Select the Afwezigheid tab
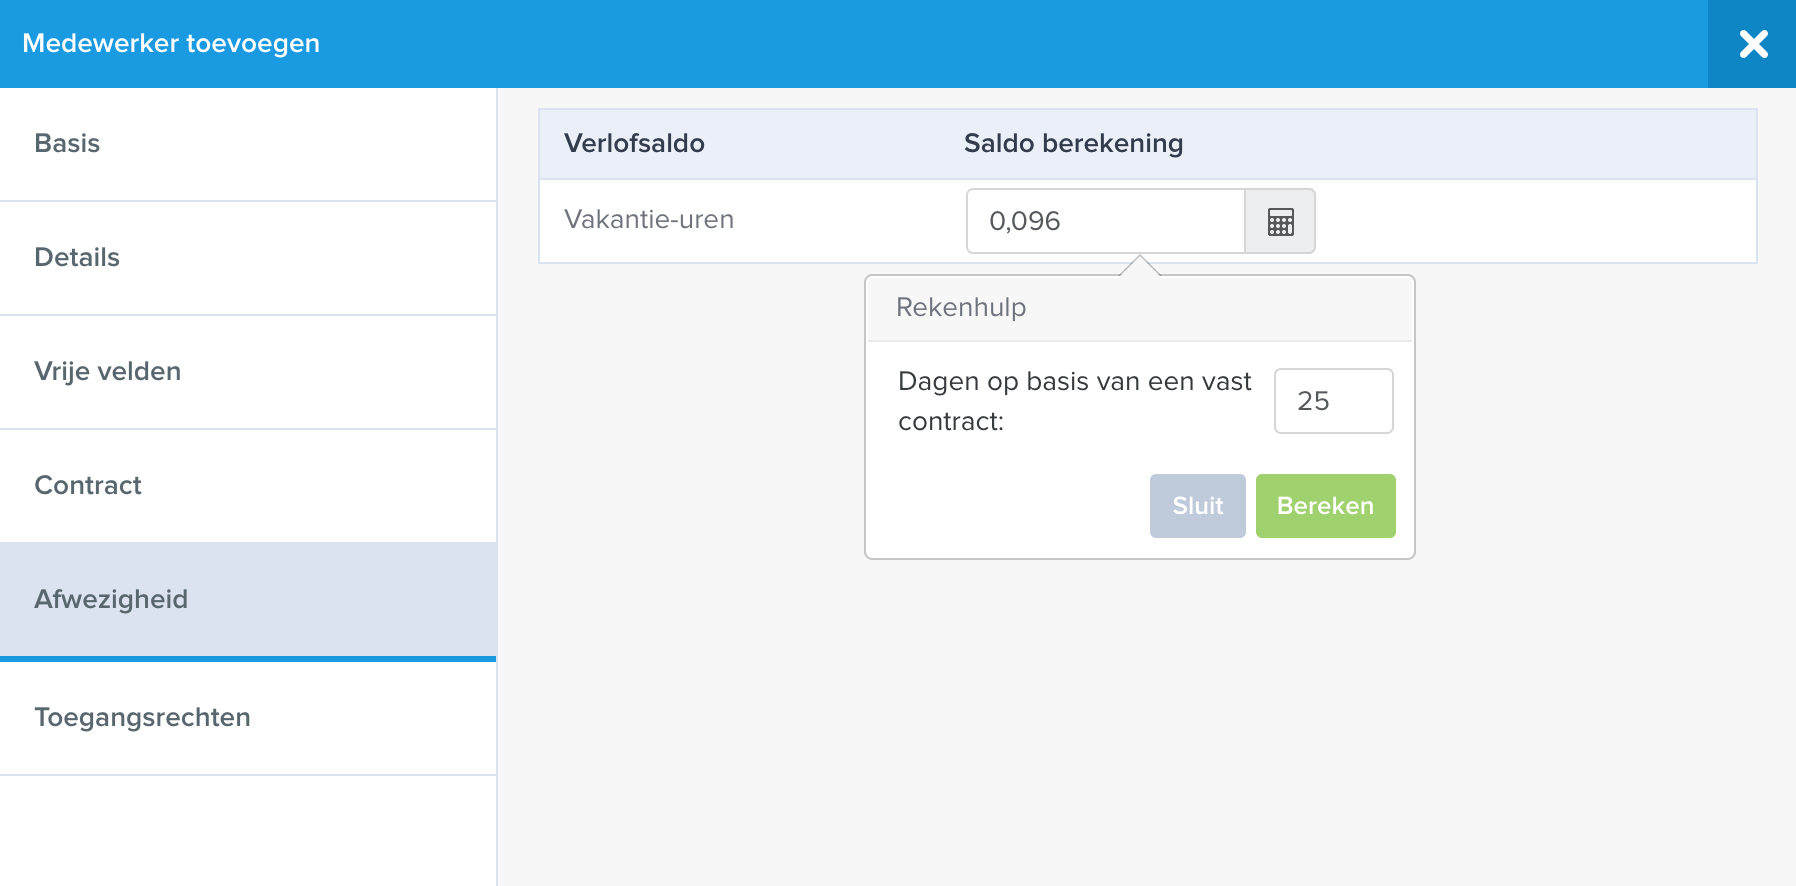The height and width of the screenshot is (886, 1796). pos(248,600)
